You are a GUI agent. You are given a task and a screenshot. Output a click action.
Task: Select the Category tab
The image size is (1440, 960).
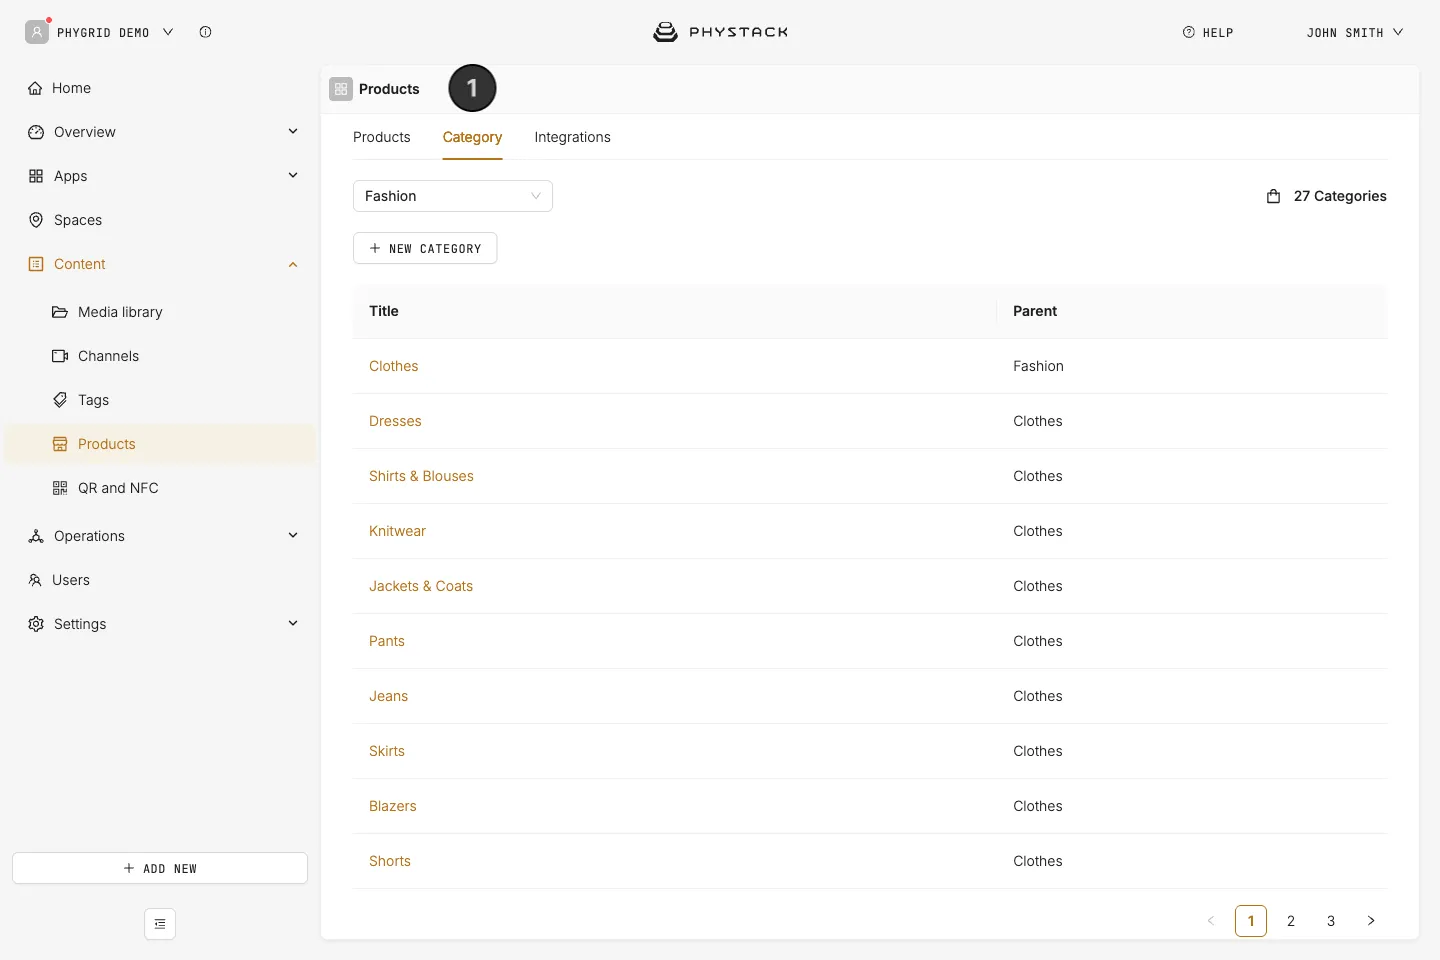pos(472,137)
